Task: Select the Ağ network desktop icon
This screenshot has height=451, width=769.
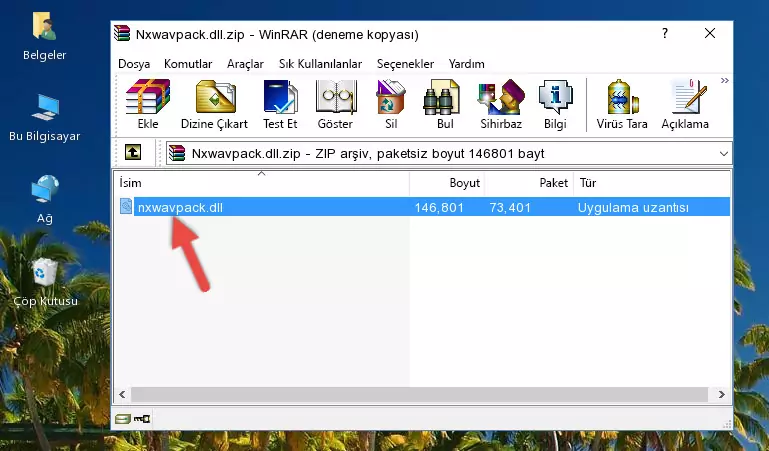Action: 45,189
